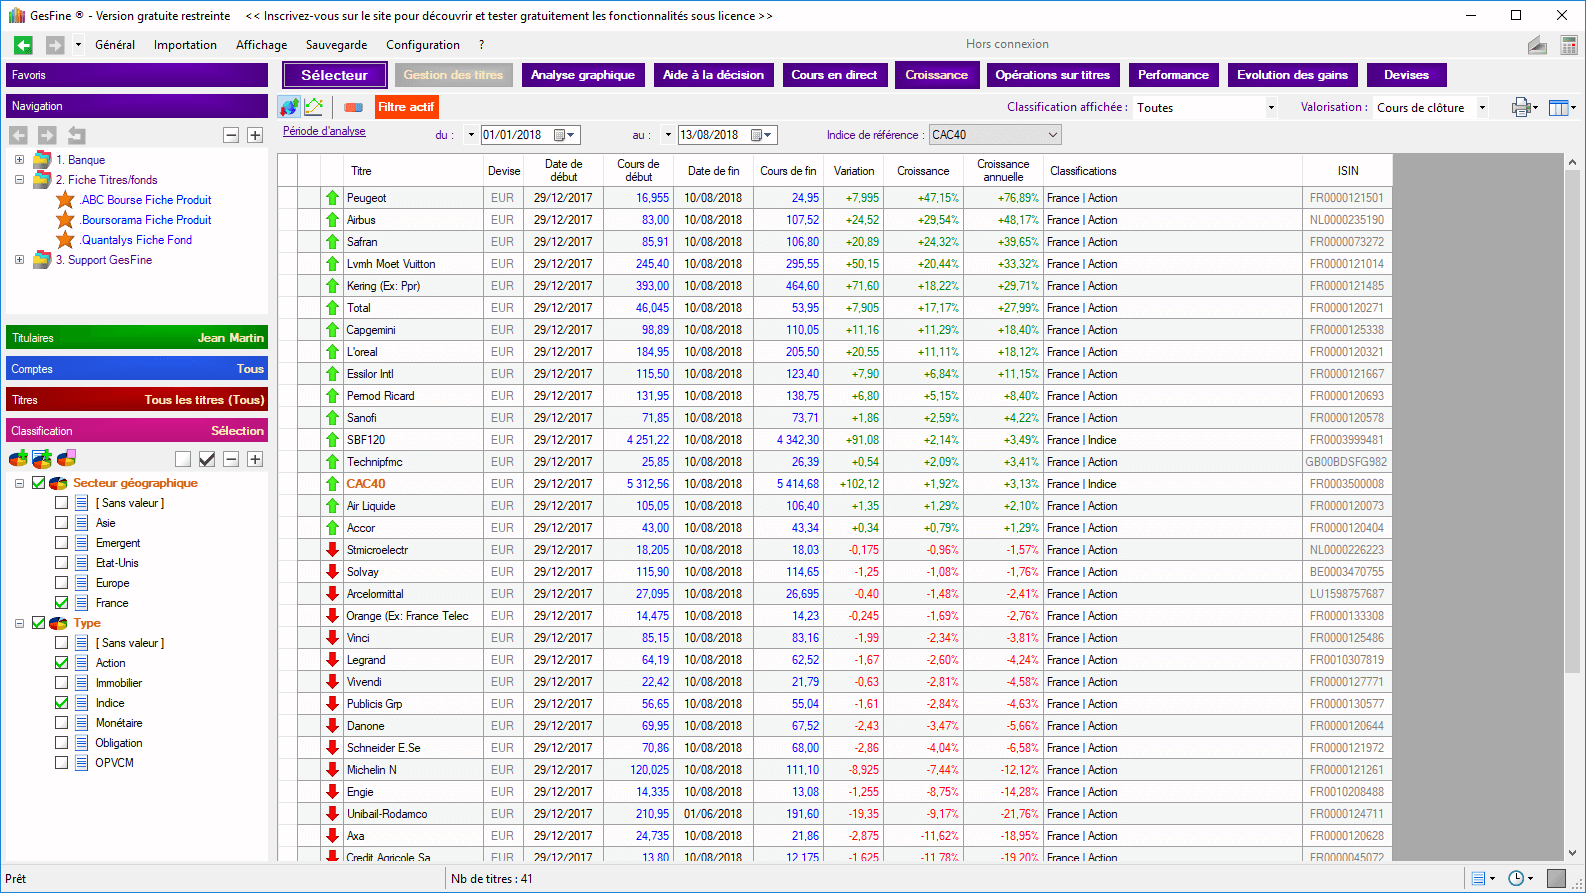Click the Navigation panel back arrow
This screenshot has width=1586, height=893.
[18, 135]
